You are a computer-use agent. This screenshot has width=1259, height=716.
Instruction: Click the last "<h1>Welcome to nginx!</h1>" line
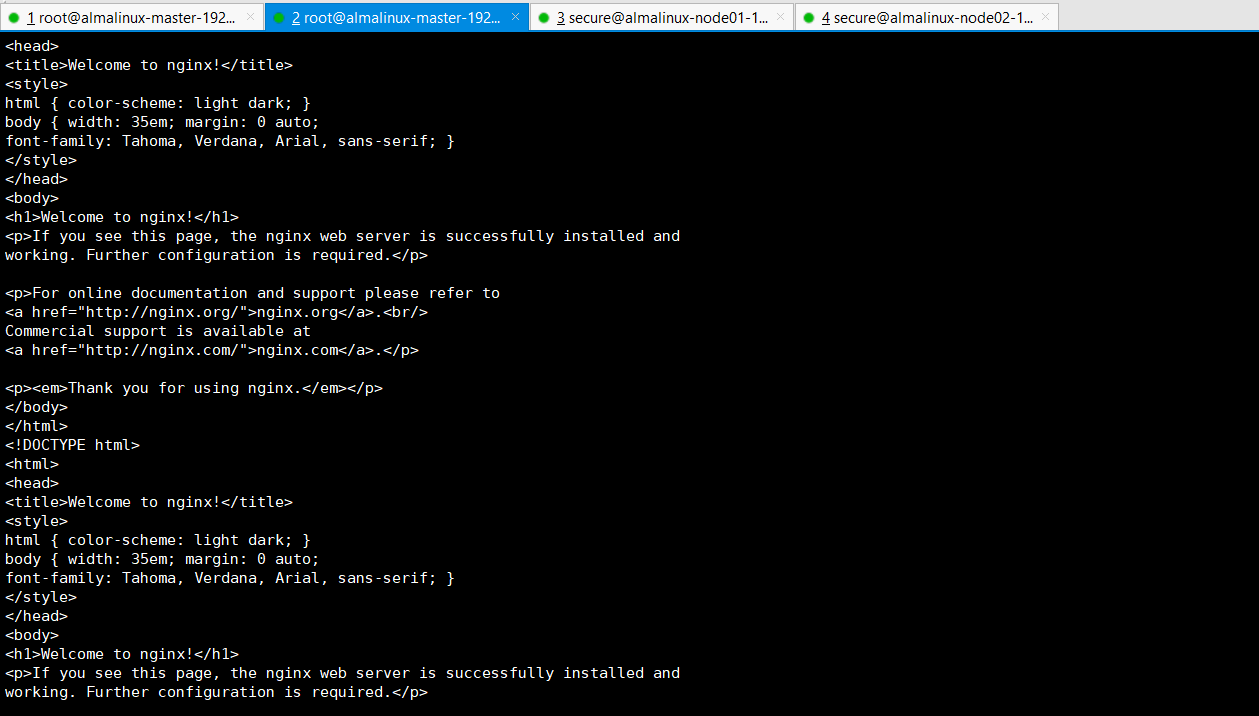click(x=122, y=654)
